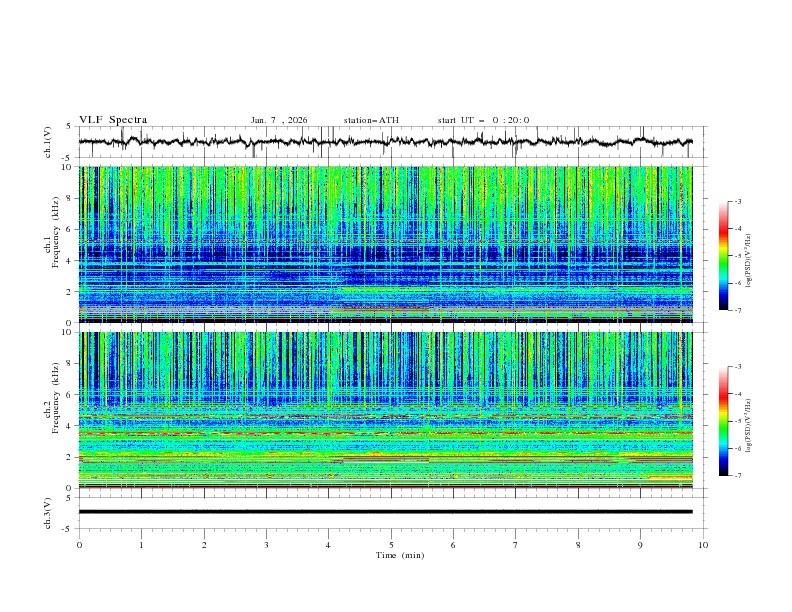The height and width of the screenshot is (612, 792).
Task: Click inside the ch.2 spectrogram panel
Action: (386, 410)
